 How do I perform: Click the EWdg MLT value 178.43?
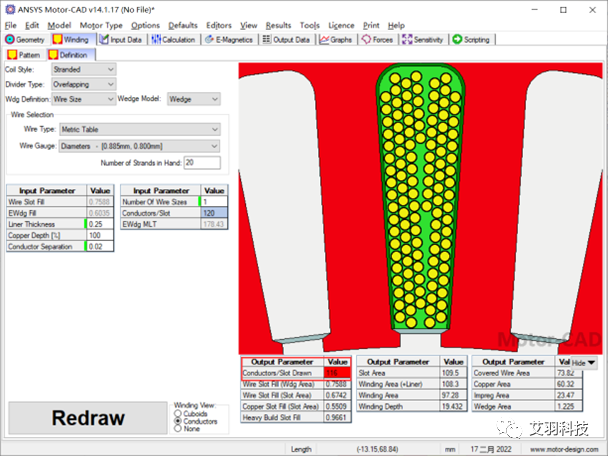tap(214, 224)
